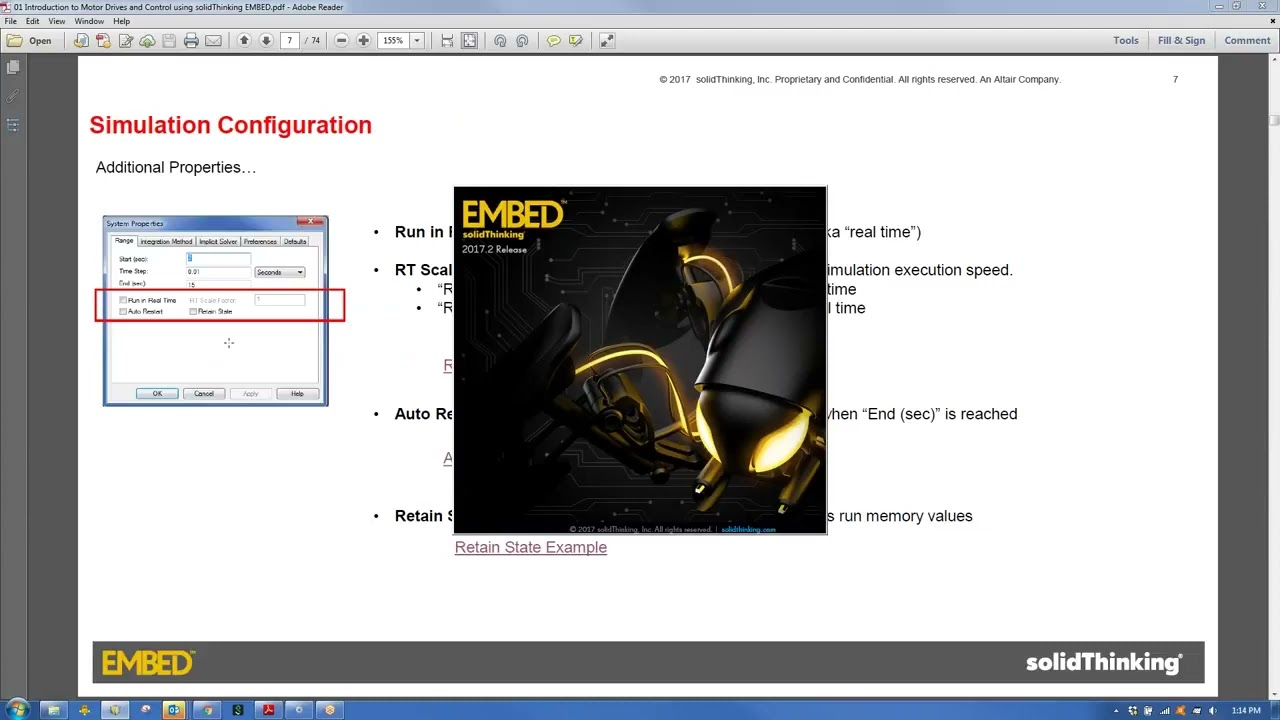Follow the Retain State Example link
Image resolution: width=1280 pixels, height=720 pixels.
click(x=531, y=547)
